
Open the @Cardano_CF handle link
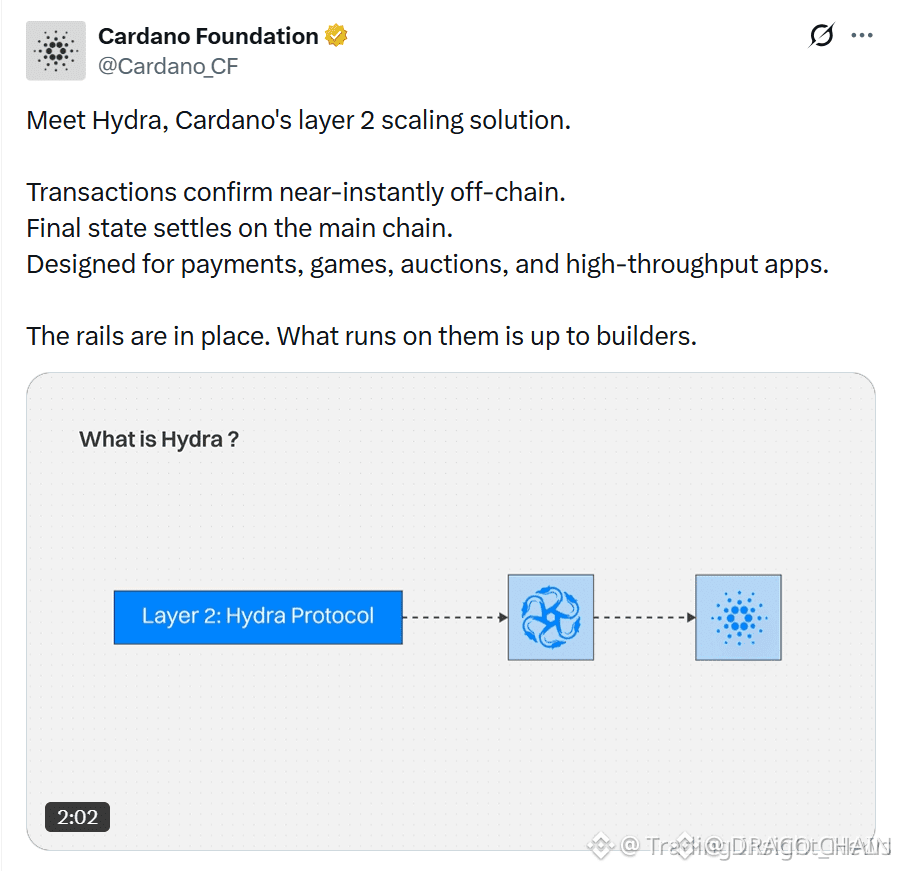(x=168, y=67)
